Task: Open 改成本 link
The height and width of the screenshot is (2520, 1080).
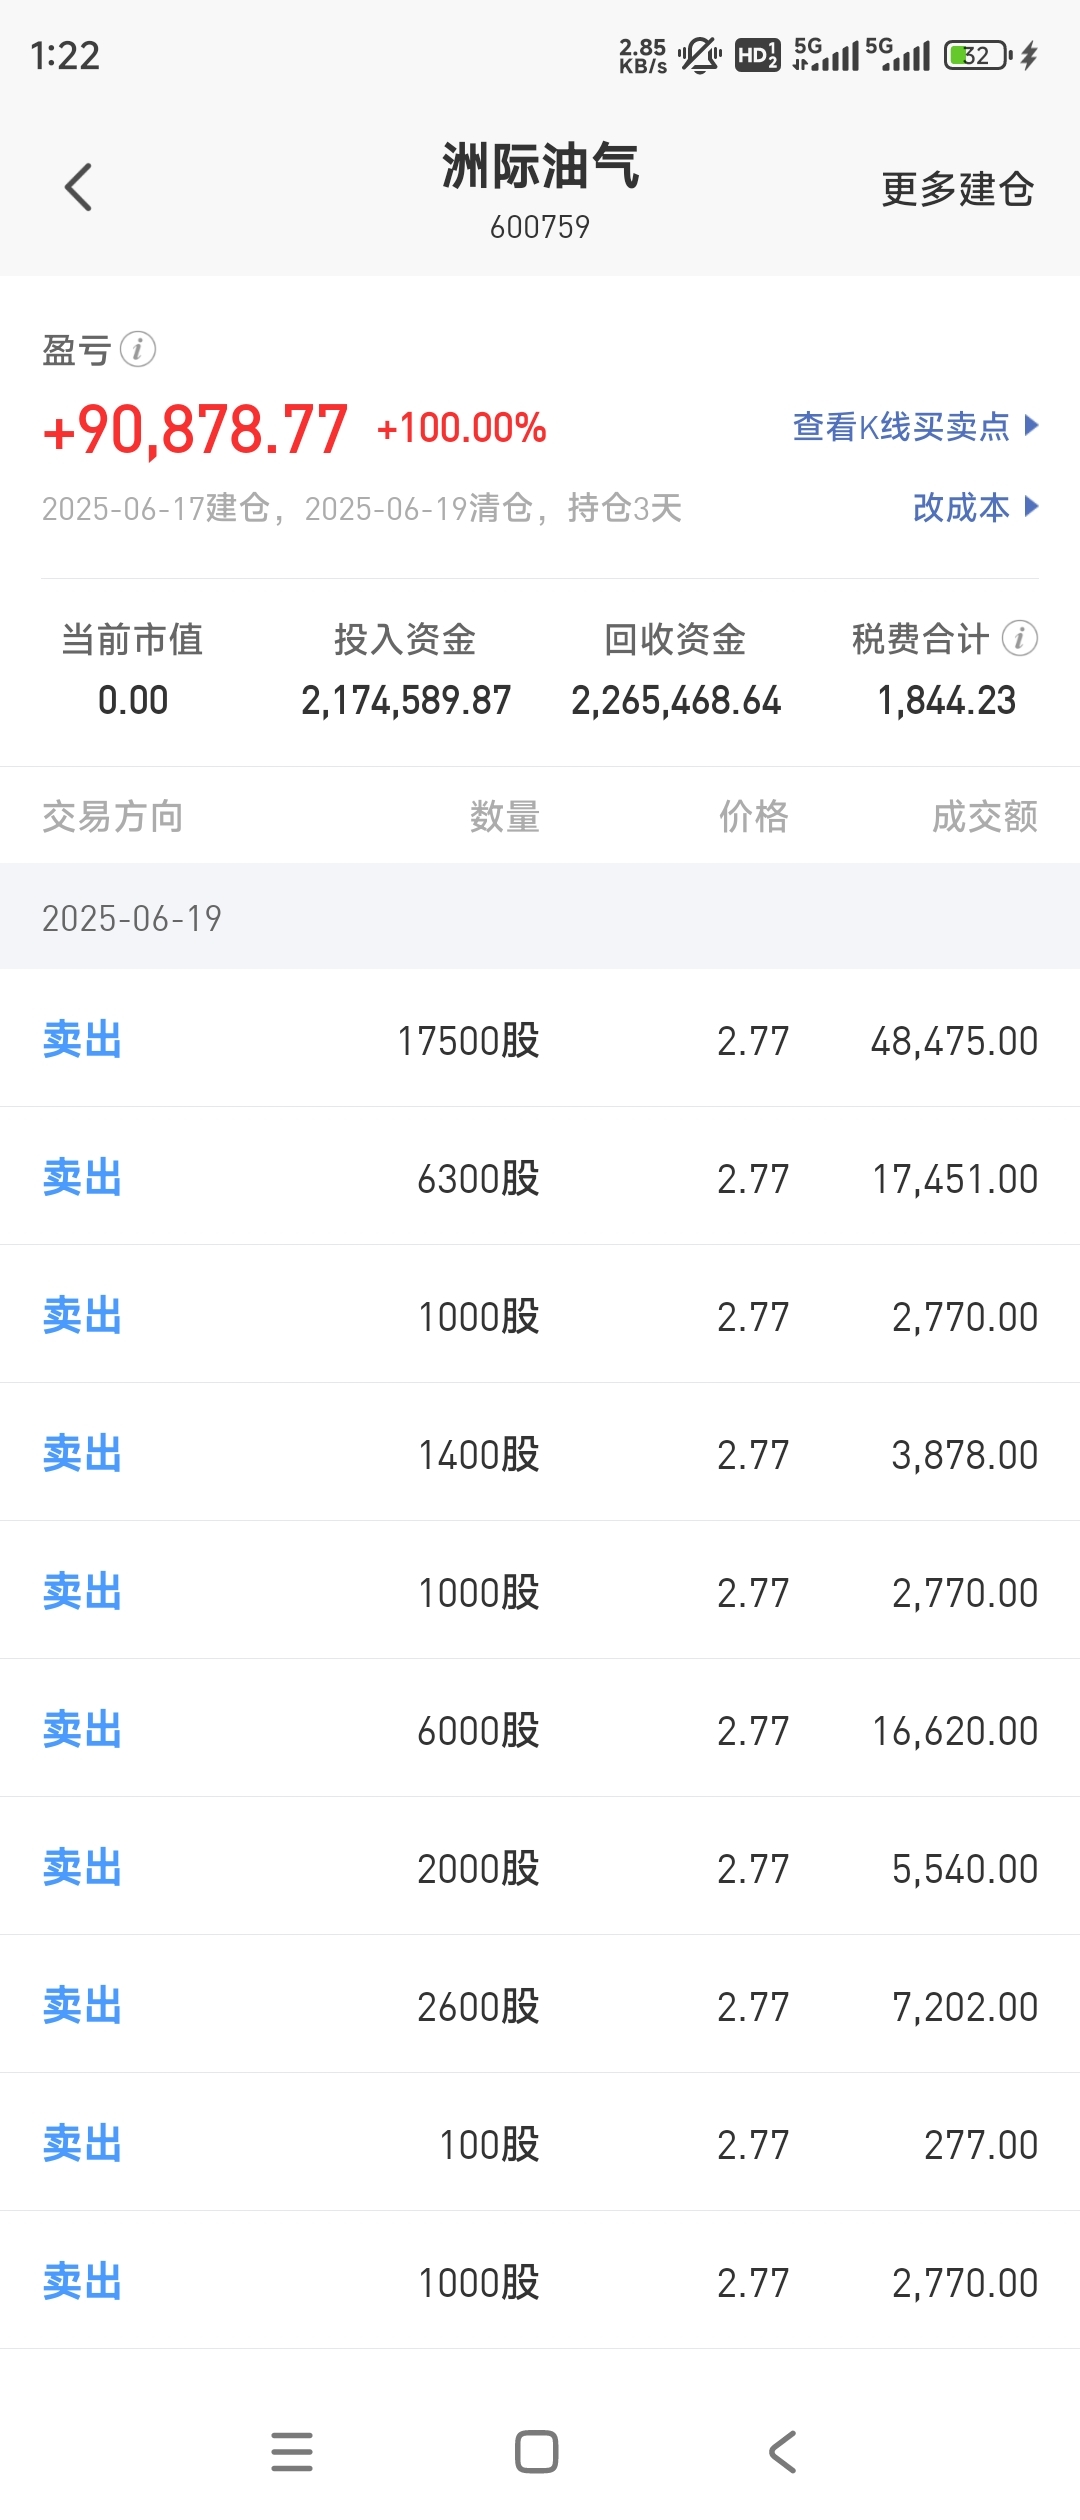Action: (961, 508)
